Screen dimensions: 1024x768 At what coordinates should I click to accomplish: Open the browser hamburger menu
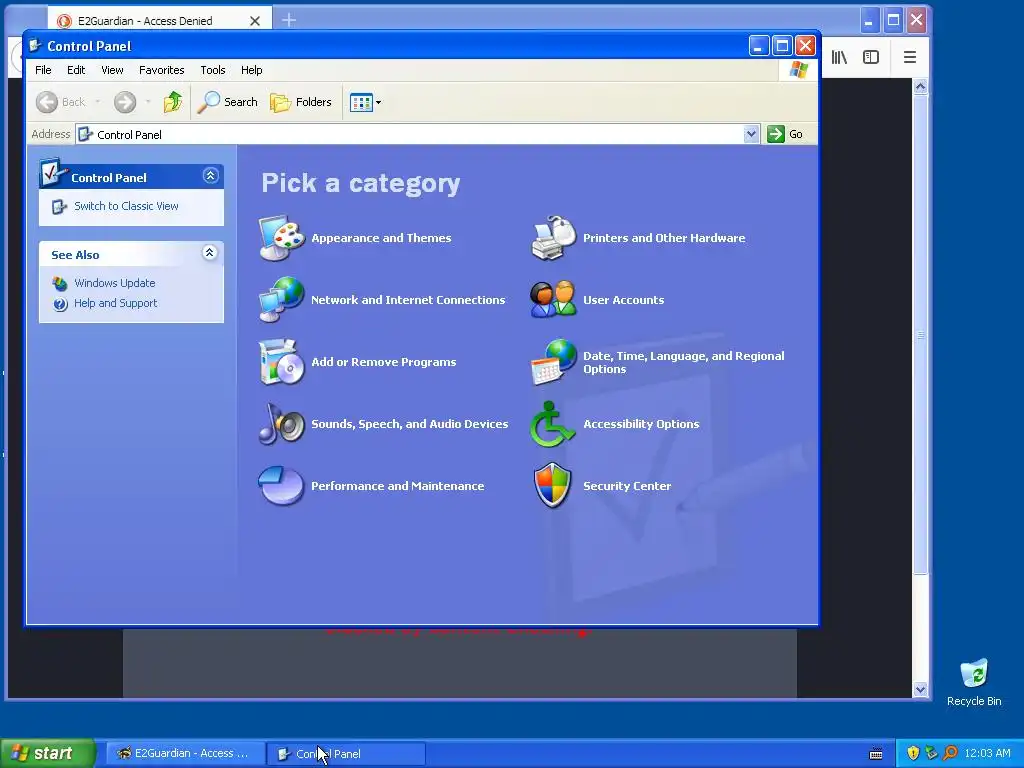coord(910,57)
